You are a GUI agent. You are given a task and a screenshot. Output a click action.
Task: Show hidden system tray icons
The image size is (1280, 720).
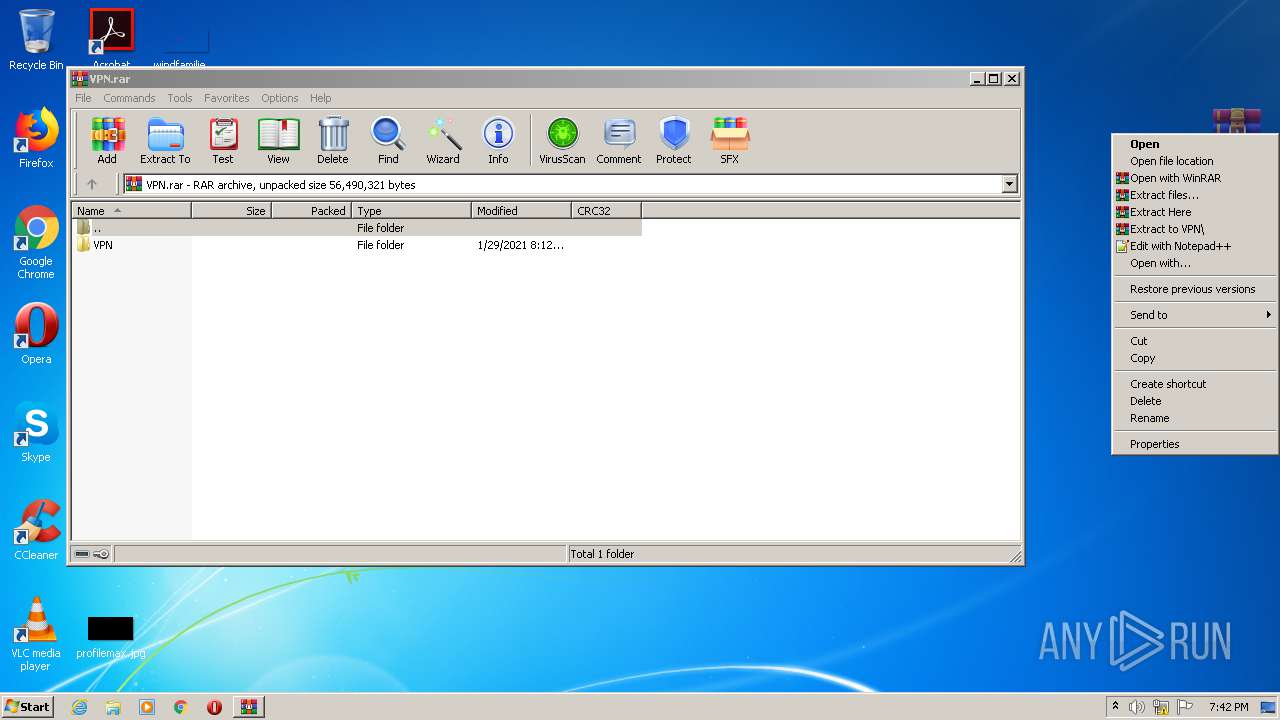1115,707
